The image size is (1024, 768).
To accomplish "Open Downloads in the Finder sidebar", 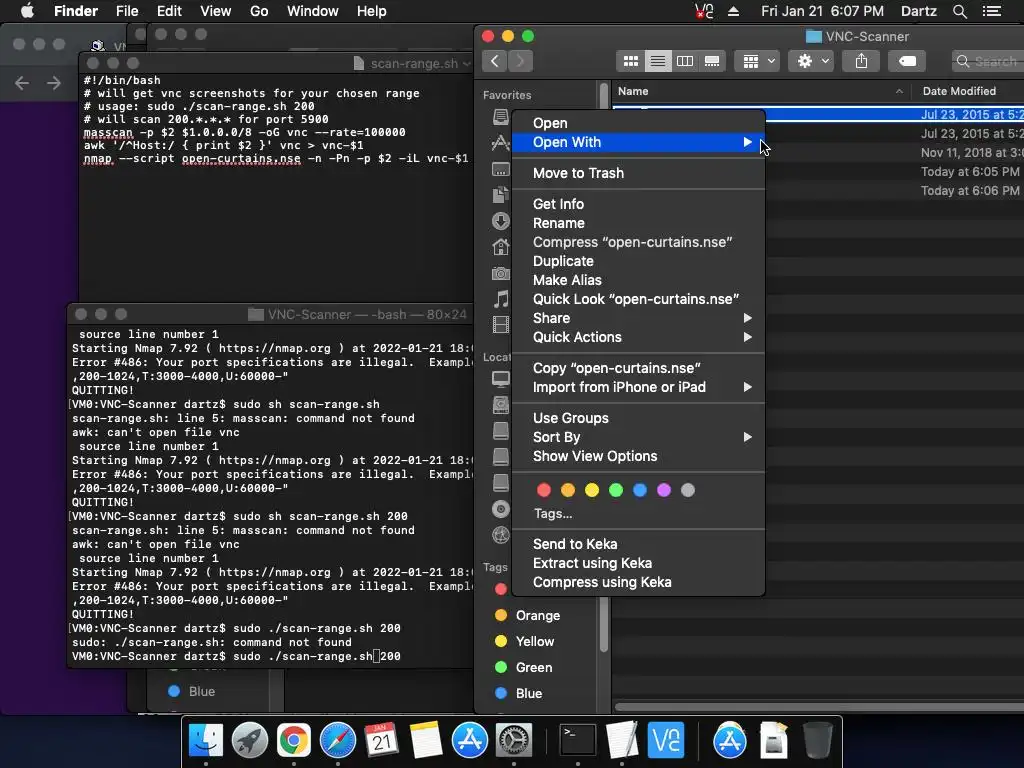I will point(501,221).
